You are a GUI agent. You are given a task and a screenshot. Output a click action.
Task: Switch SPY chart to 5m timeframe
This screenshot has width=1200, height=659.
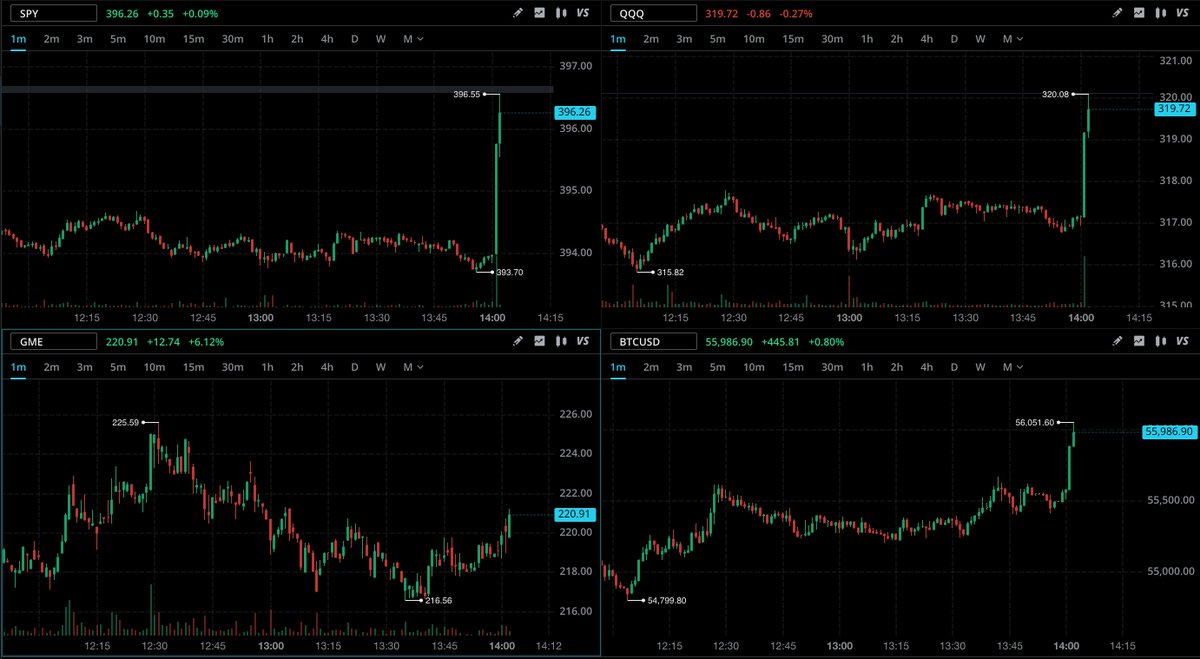(x=118, y=38)
